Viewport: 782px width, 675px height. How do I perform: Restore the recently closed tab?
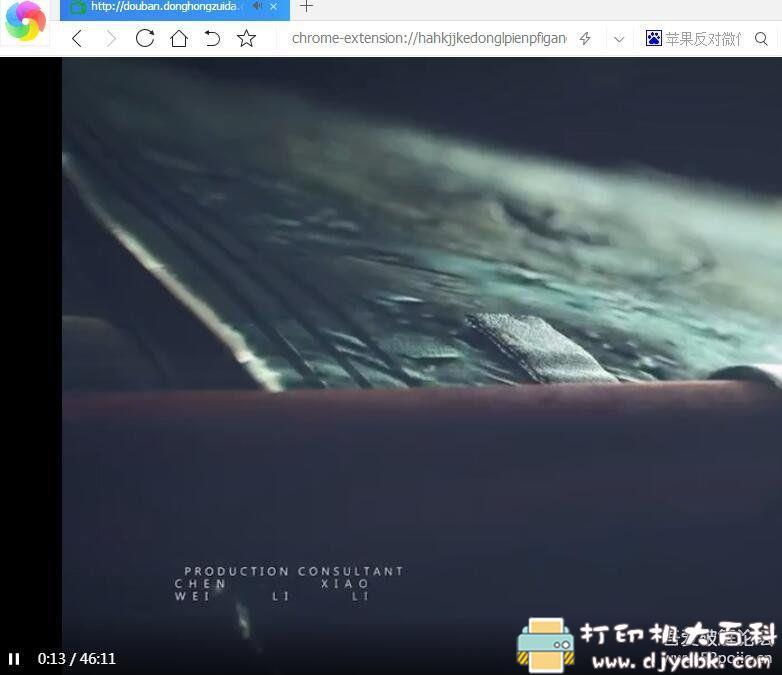point(212,38)
